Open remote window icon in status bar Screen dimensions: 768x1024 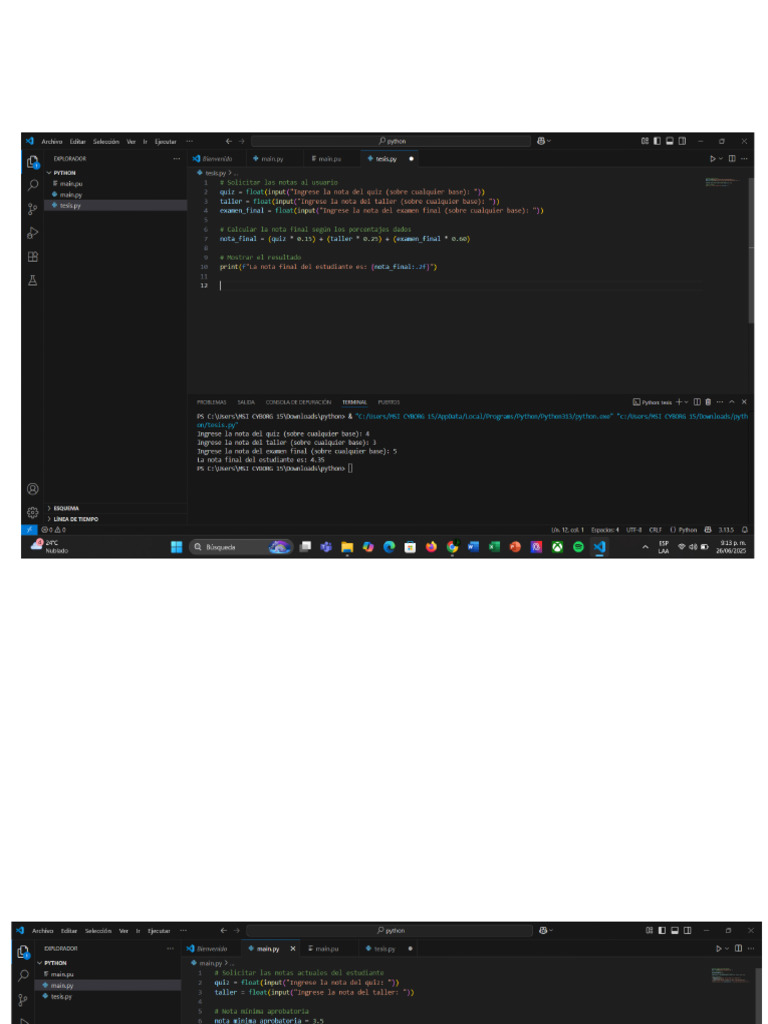29,530
